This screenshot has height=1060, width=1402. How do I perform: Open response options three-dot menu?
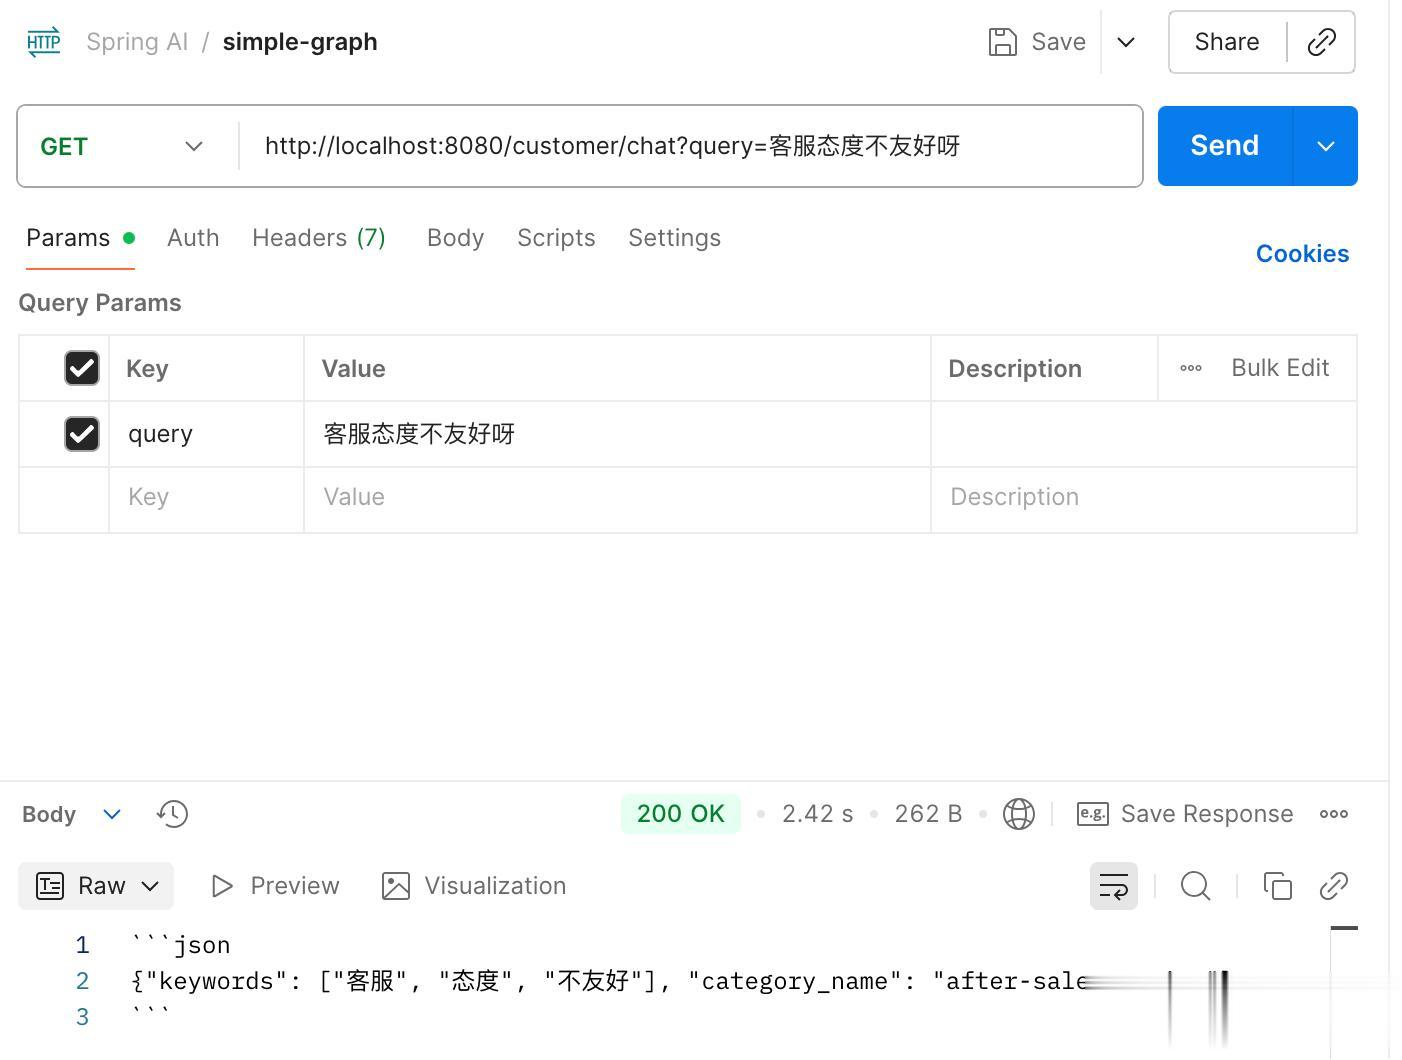[1334, 814]
